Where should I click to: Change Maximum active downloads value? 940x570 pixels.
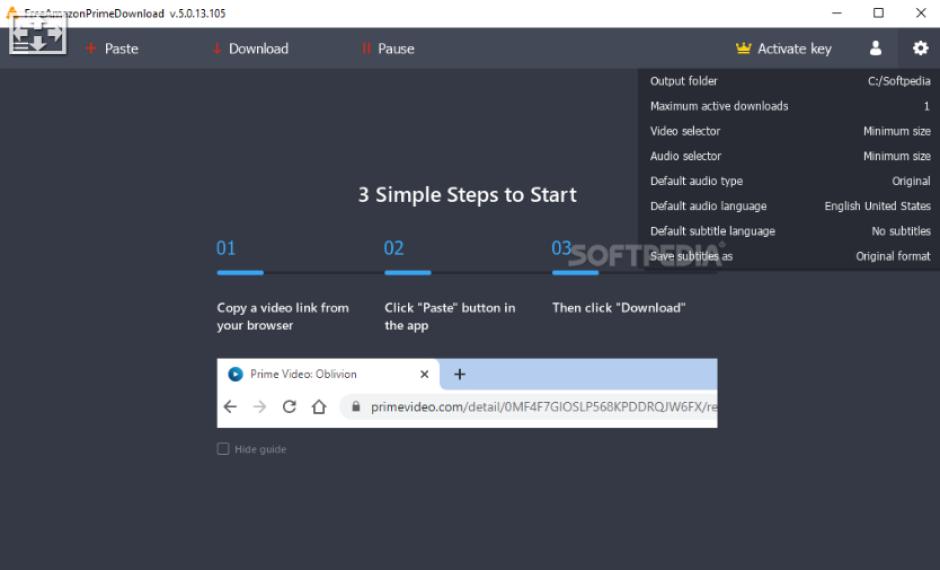(790, 106)
